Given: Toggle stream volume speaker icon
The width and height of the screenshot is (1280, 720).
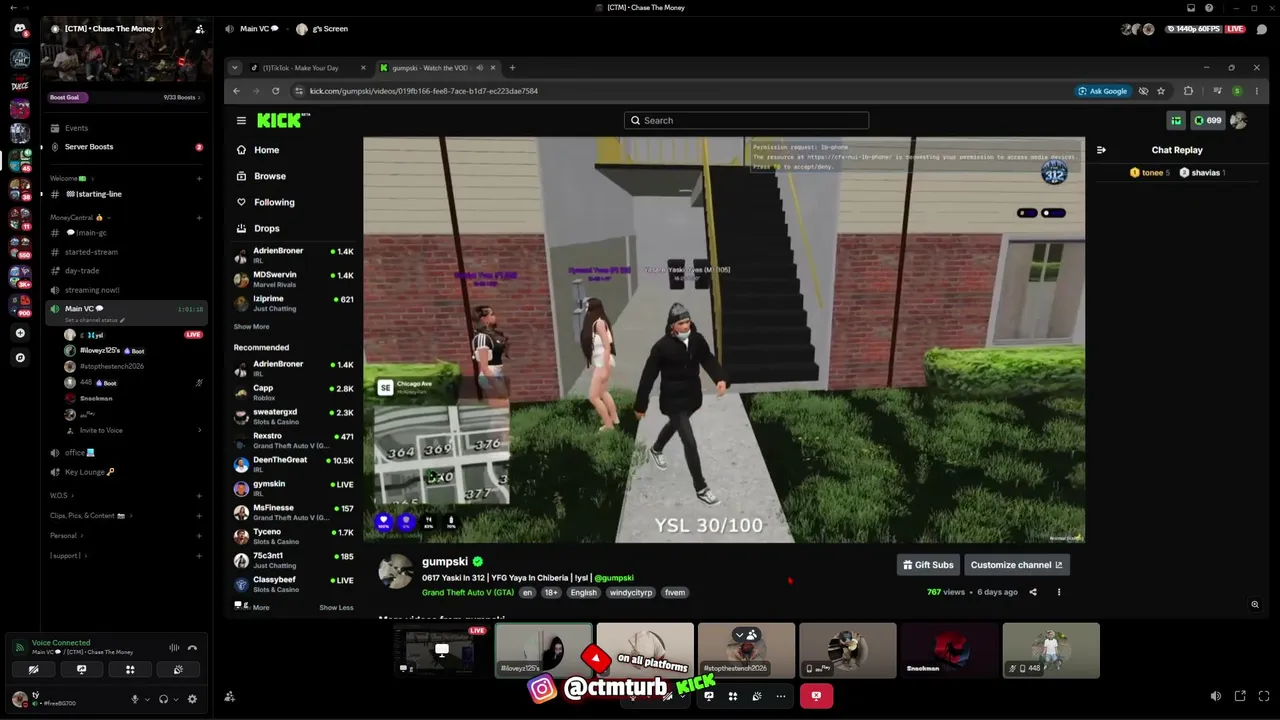Looking at the screenshot, I should pos(1216,696).
